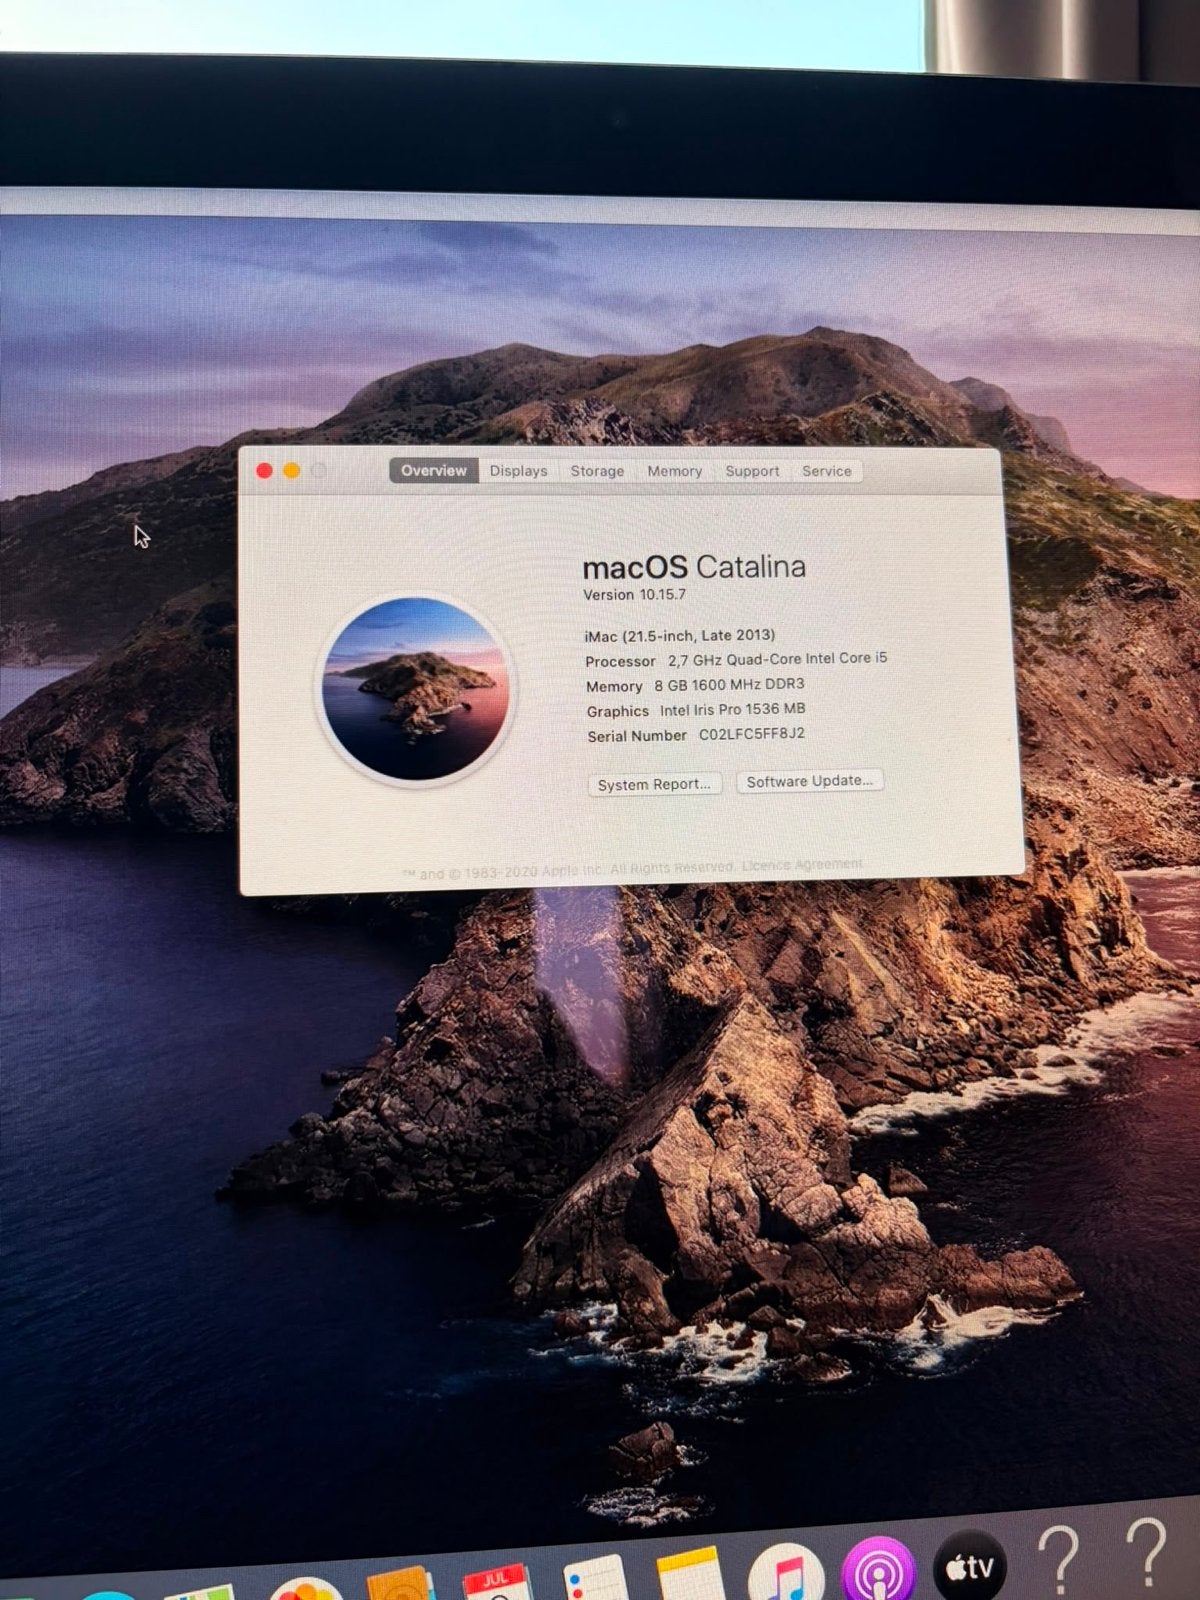Open the Music app from the dock
The width and height of the screenshot is (1200, 1600).
tap(787, 1573)
